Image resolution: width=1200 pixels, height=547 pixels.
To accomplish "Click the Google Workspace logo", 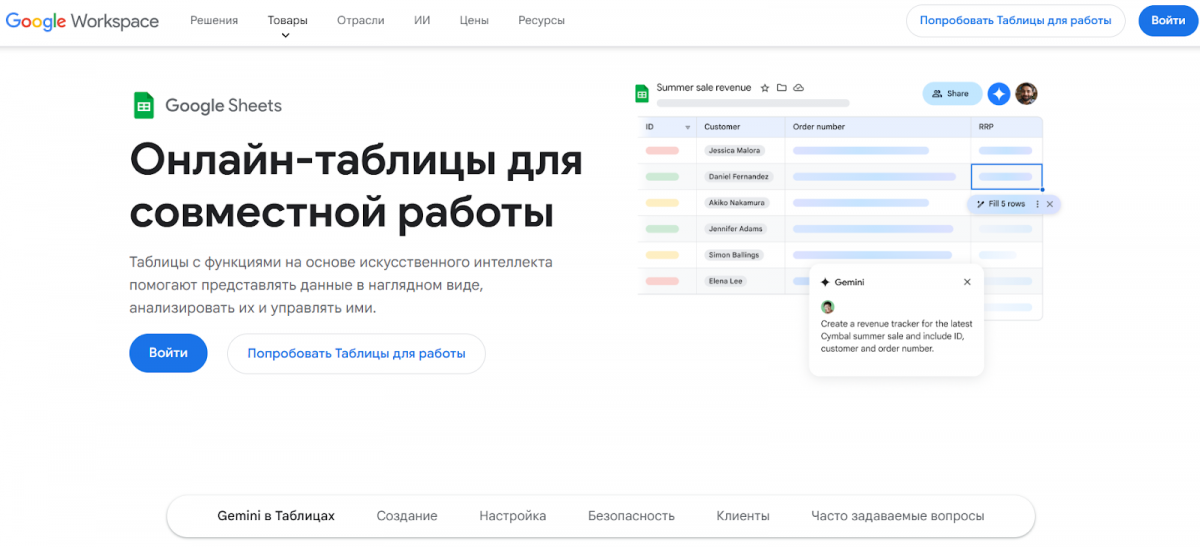I will click(x=82, y=21).
